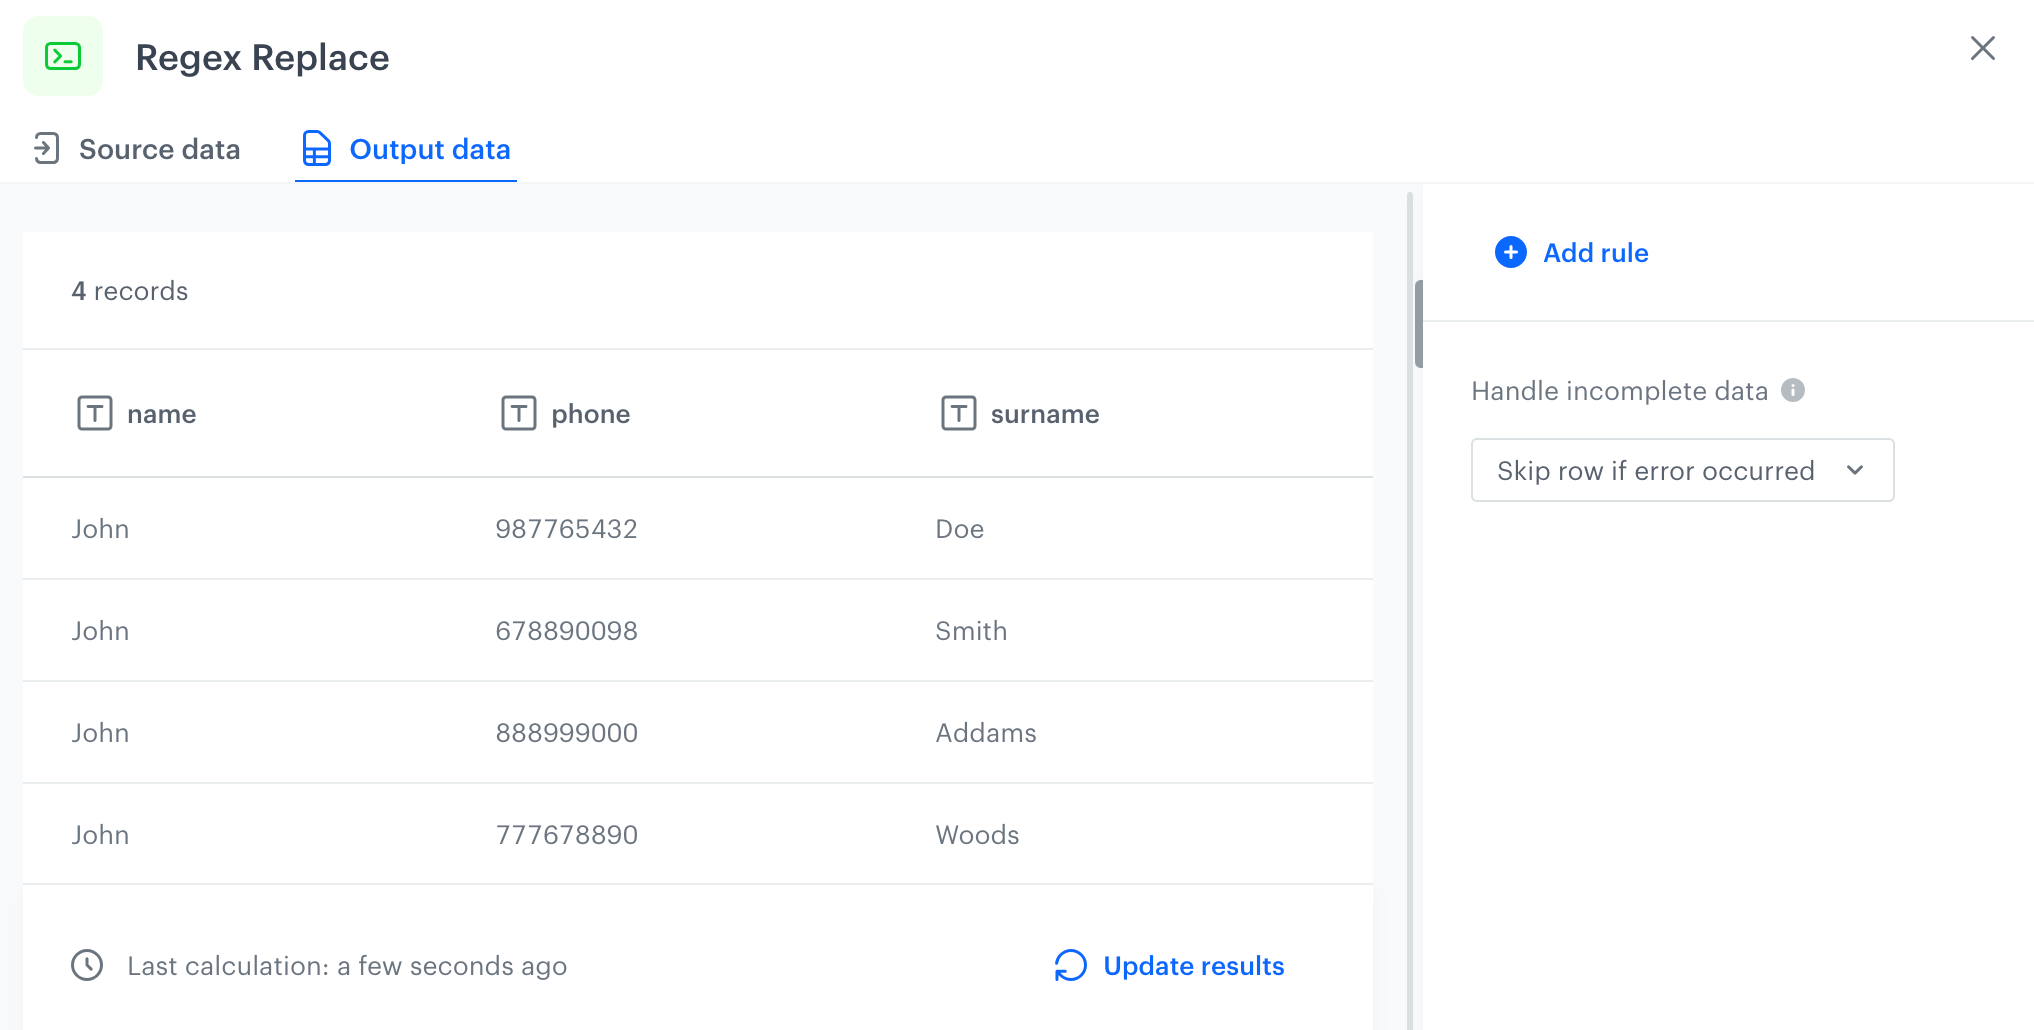
Task: Select the Output data tab
Action: pyautogui.click(x=429, y=150)
